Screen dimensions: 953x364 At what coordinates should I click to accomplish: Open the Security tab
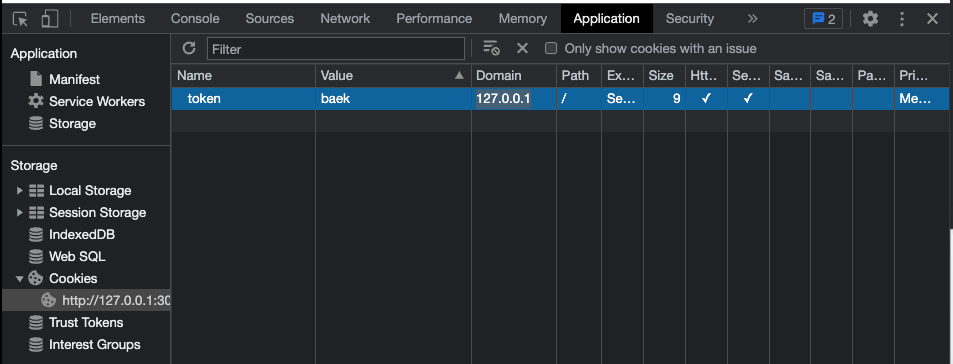tap(689, 19)
